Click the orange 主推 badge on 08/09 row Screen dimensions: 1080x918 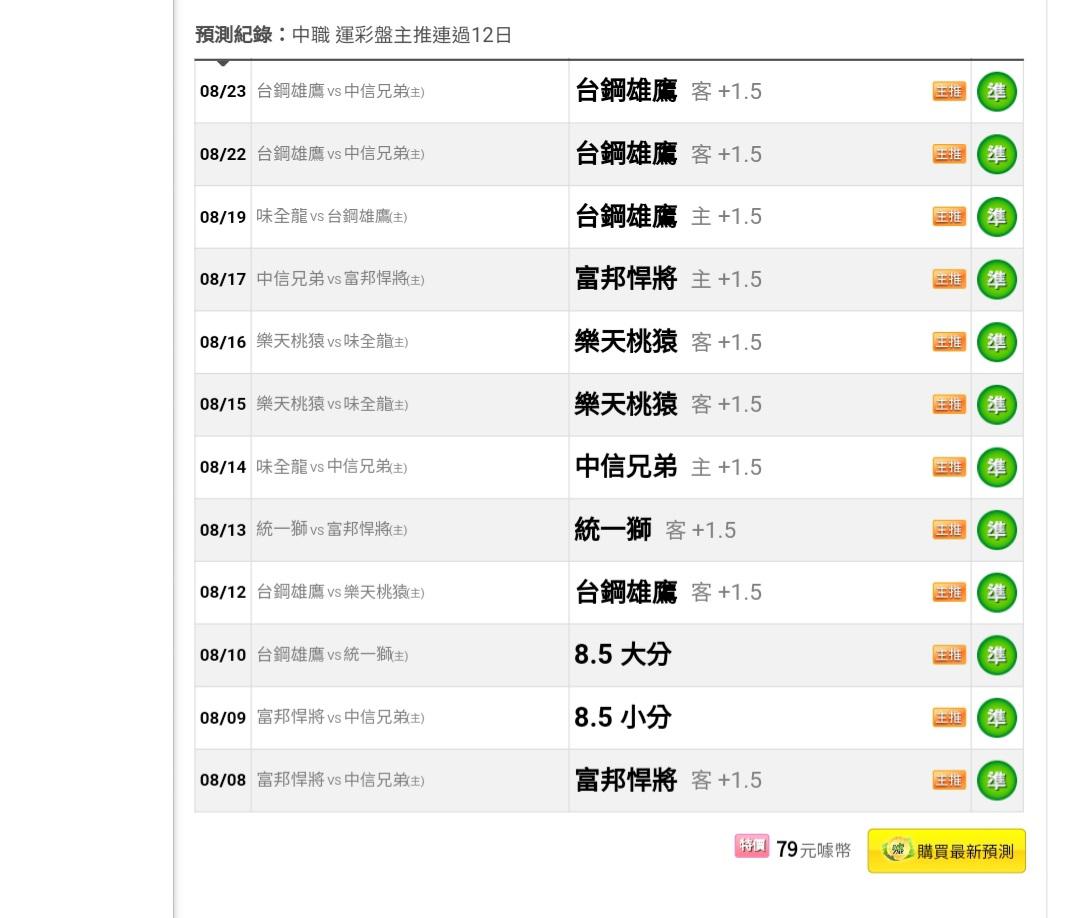tap(949, 718)
